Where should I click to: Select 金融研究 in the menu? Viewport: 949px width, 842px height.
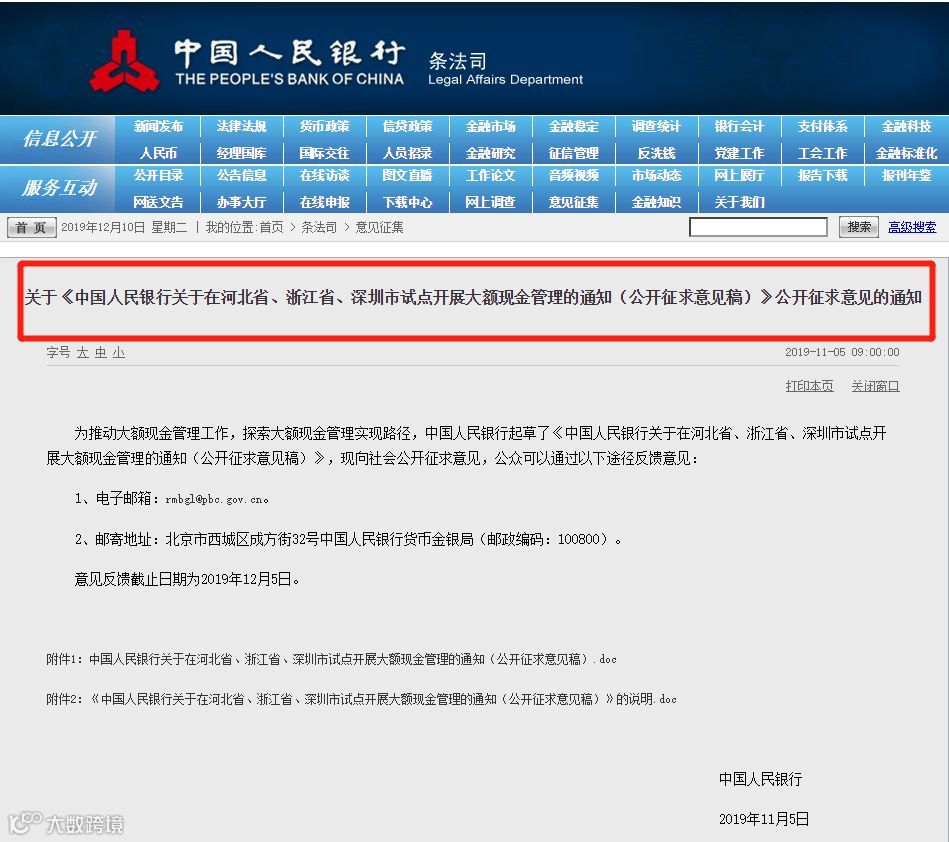point(490,153)
